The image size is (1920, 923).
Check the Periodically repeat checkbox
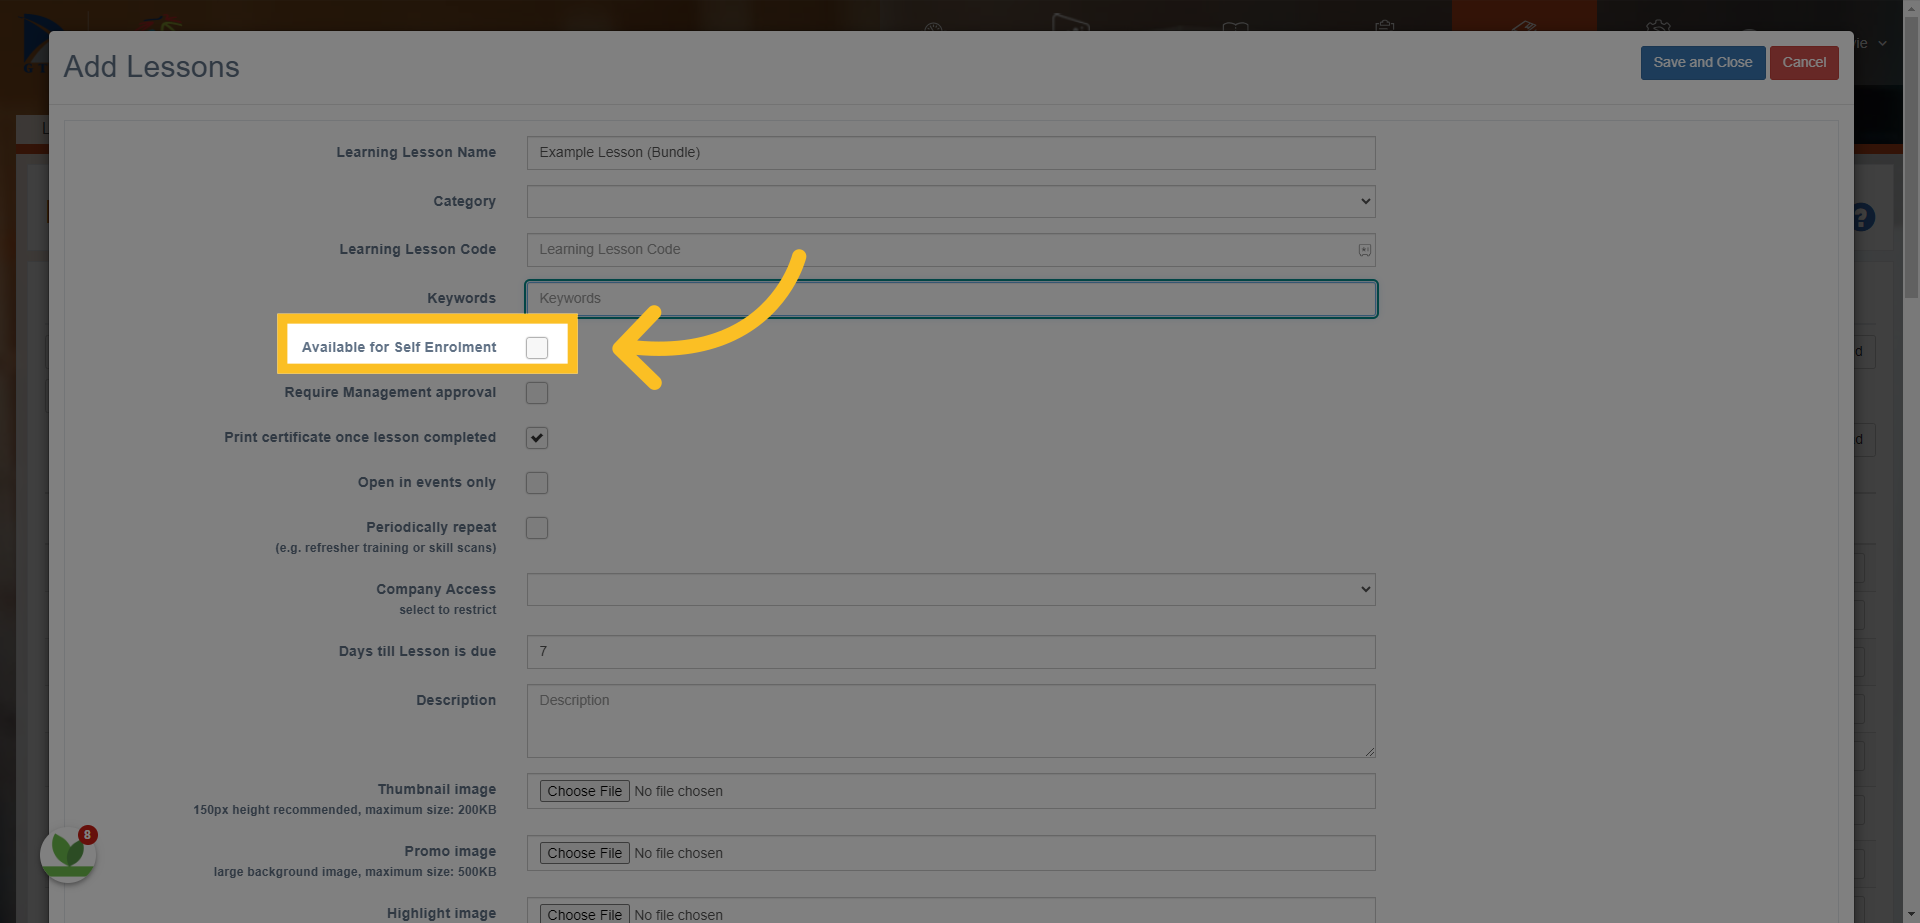[537, 528]
